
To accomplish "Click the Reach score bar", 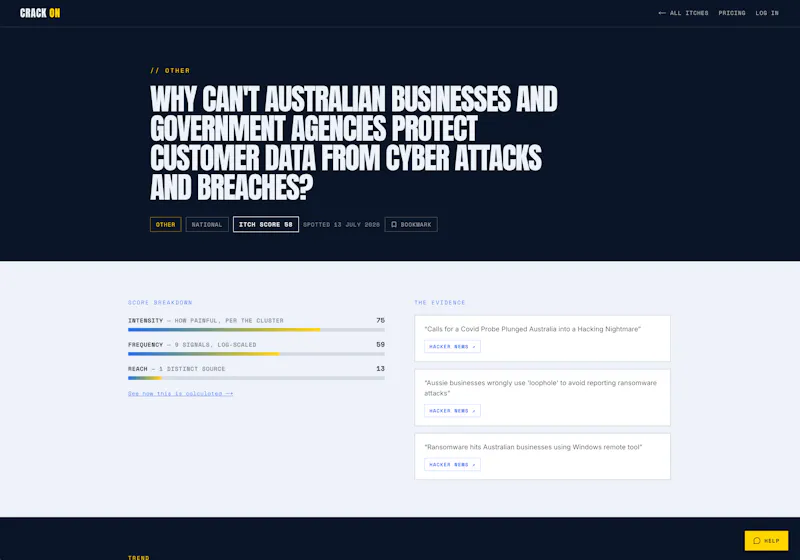I will (x=256, y=378).
